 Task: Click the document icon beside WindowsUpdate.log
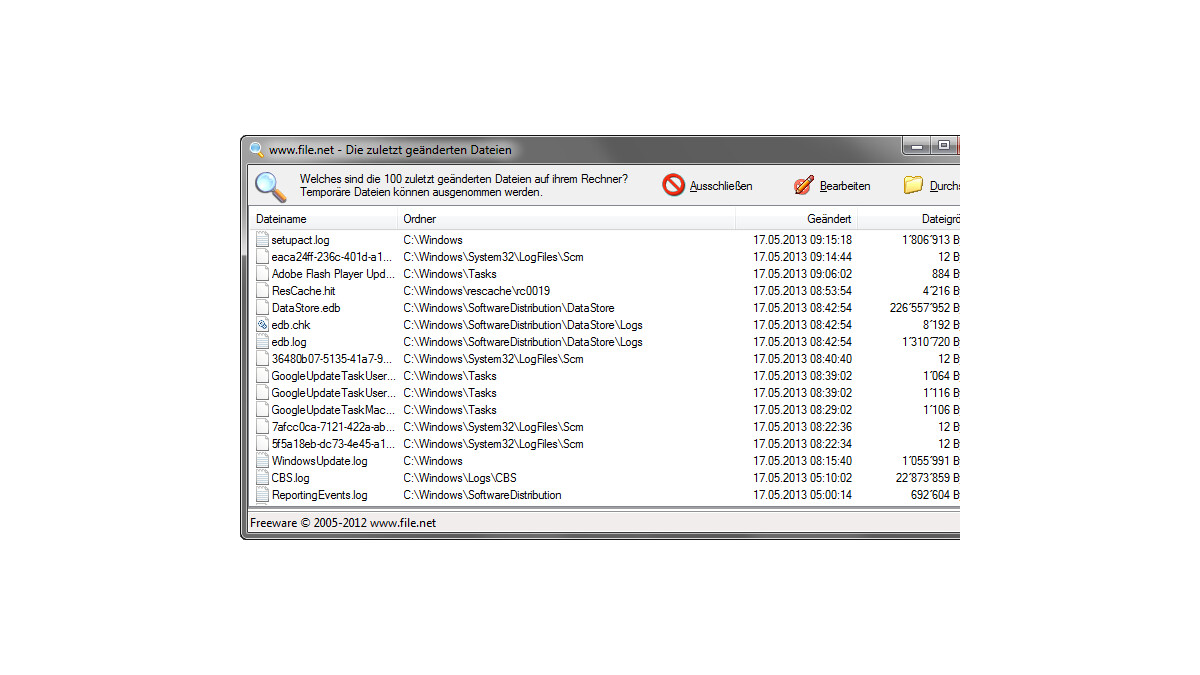click(263, 460)
